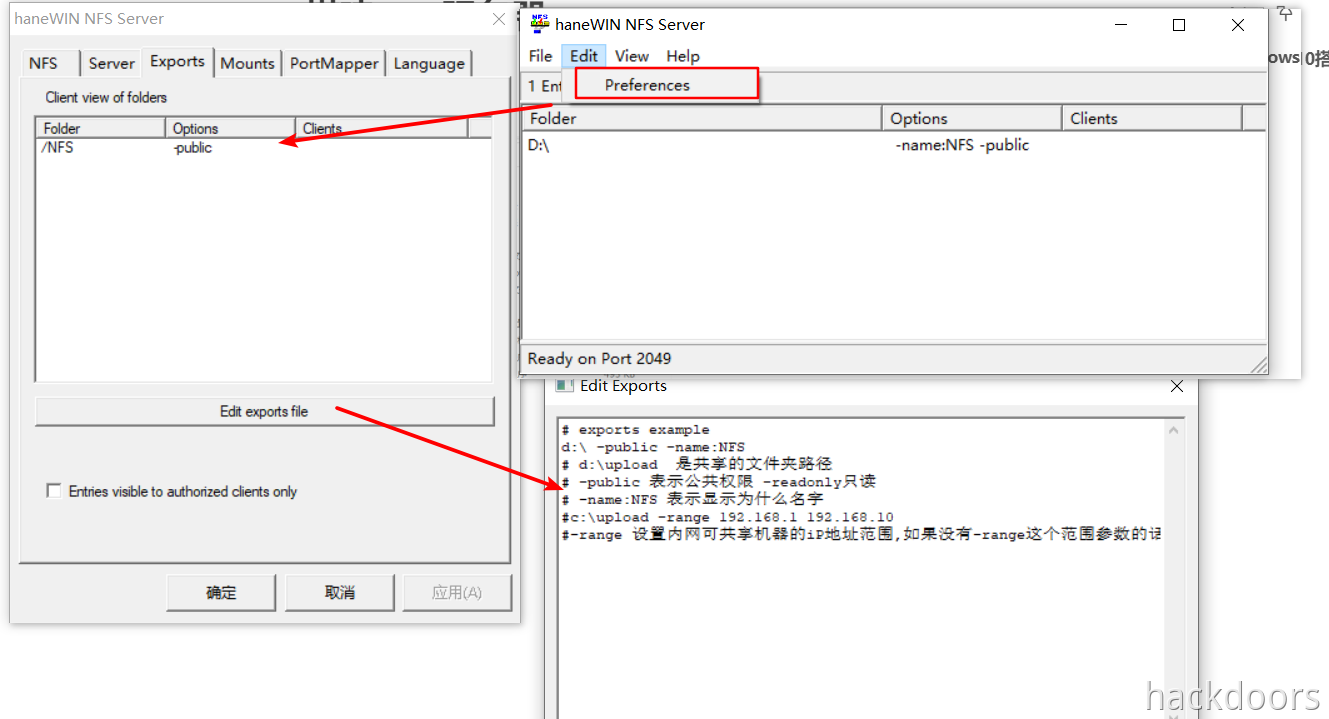Viewport: 1329px width, 719px height.
Task: Toggle Entries visible to authorized clients only
Action: [x=54, y=491]
